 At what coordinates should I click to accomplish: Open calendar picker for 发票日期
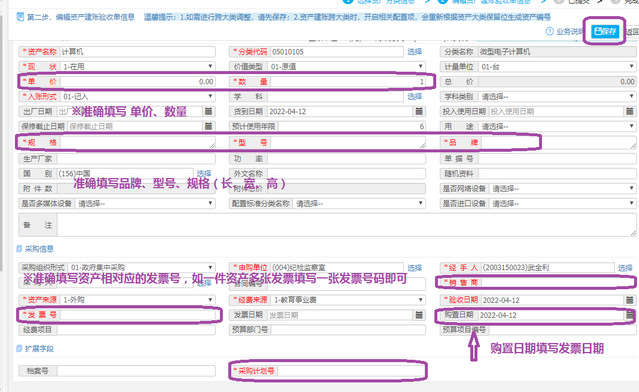point(419,315)
